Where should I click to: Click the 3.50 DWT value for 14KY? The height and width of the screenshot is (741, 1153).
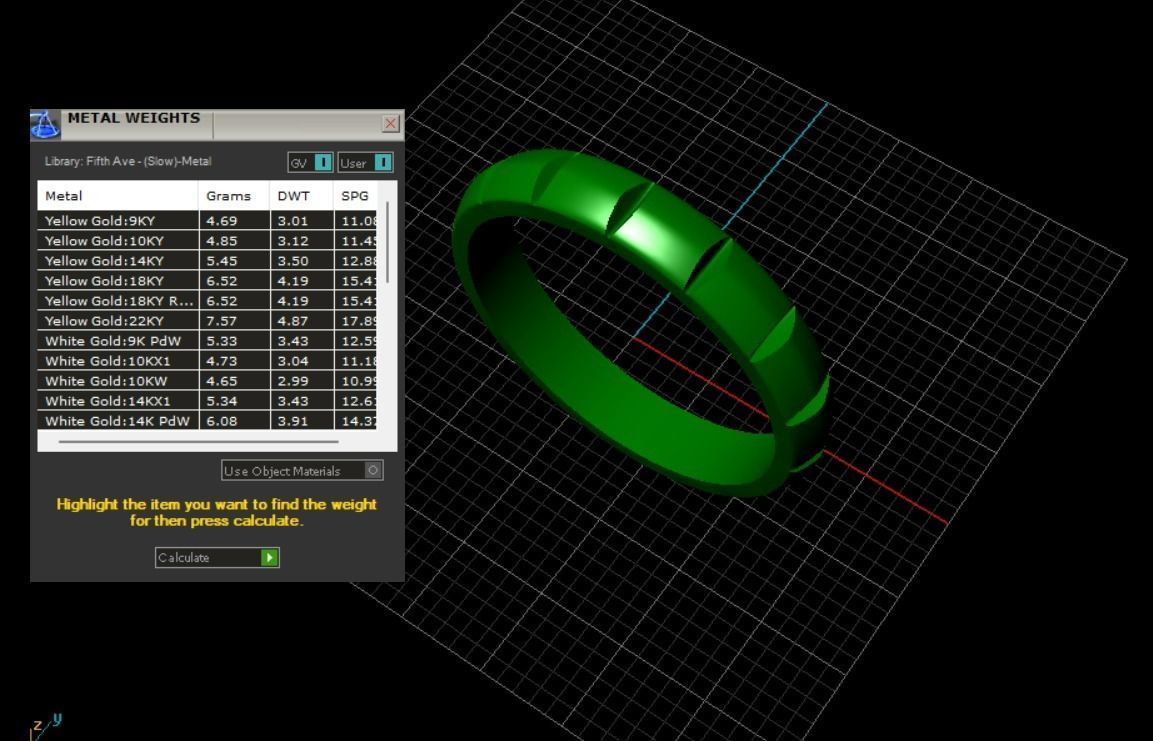pos(293,260)
